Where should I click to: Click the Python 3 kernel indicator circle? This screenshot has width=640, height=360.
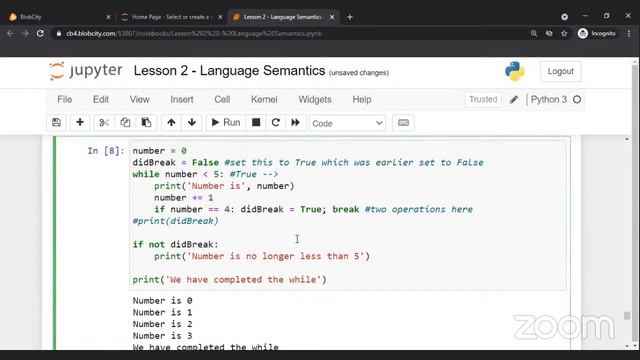[x=577, y=99]
